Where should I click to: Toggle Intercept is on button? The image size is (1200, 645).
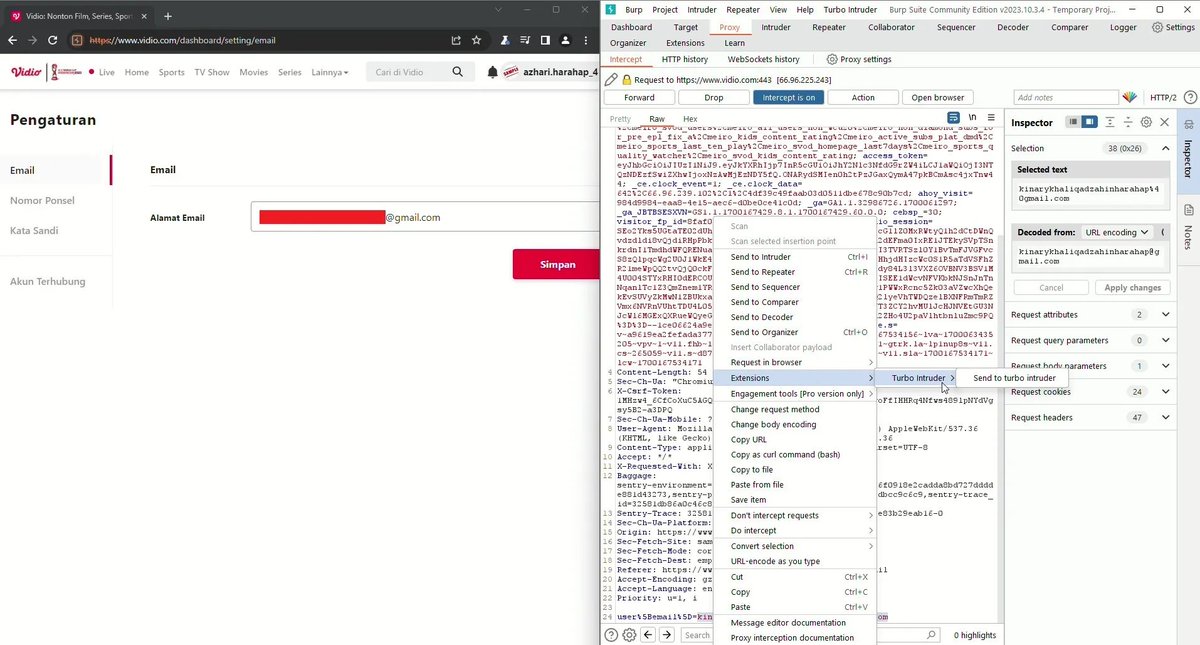[789, 97]
